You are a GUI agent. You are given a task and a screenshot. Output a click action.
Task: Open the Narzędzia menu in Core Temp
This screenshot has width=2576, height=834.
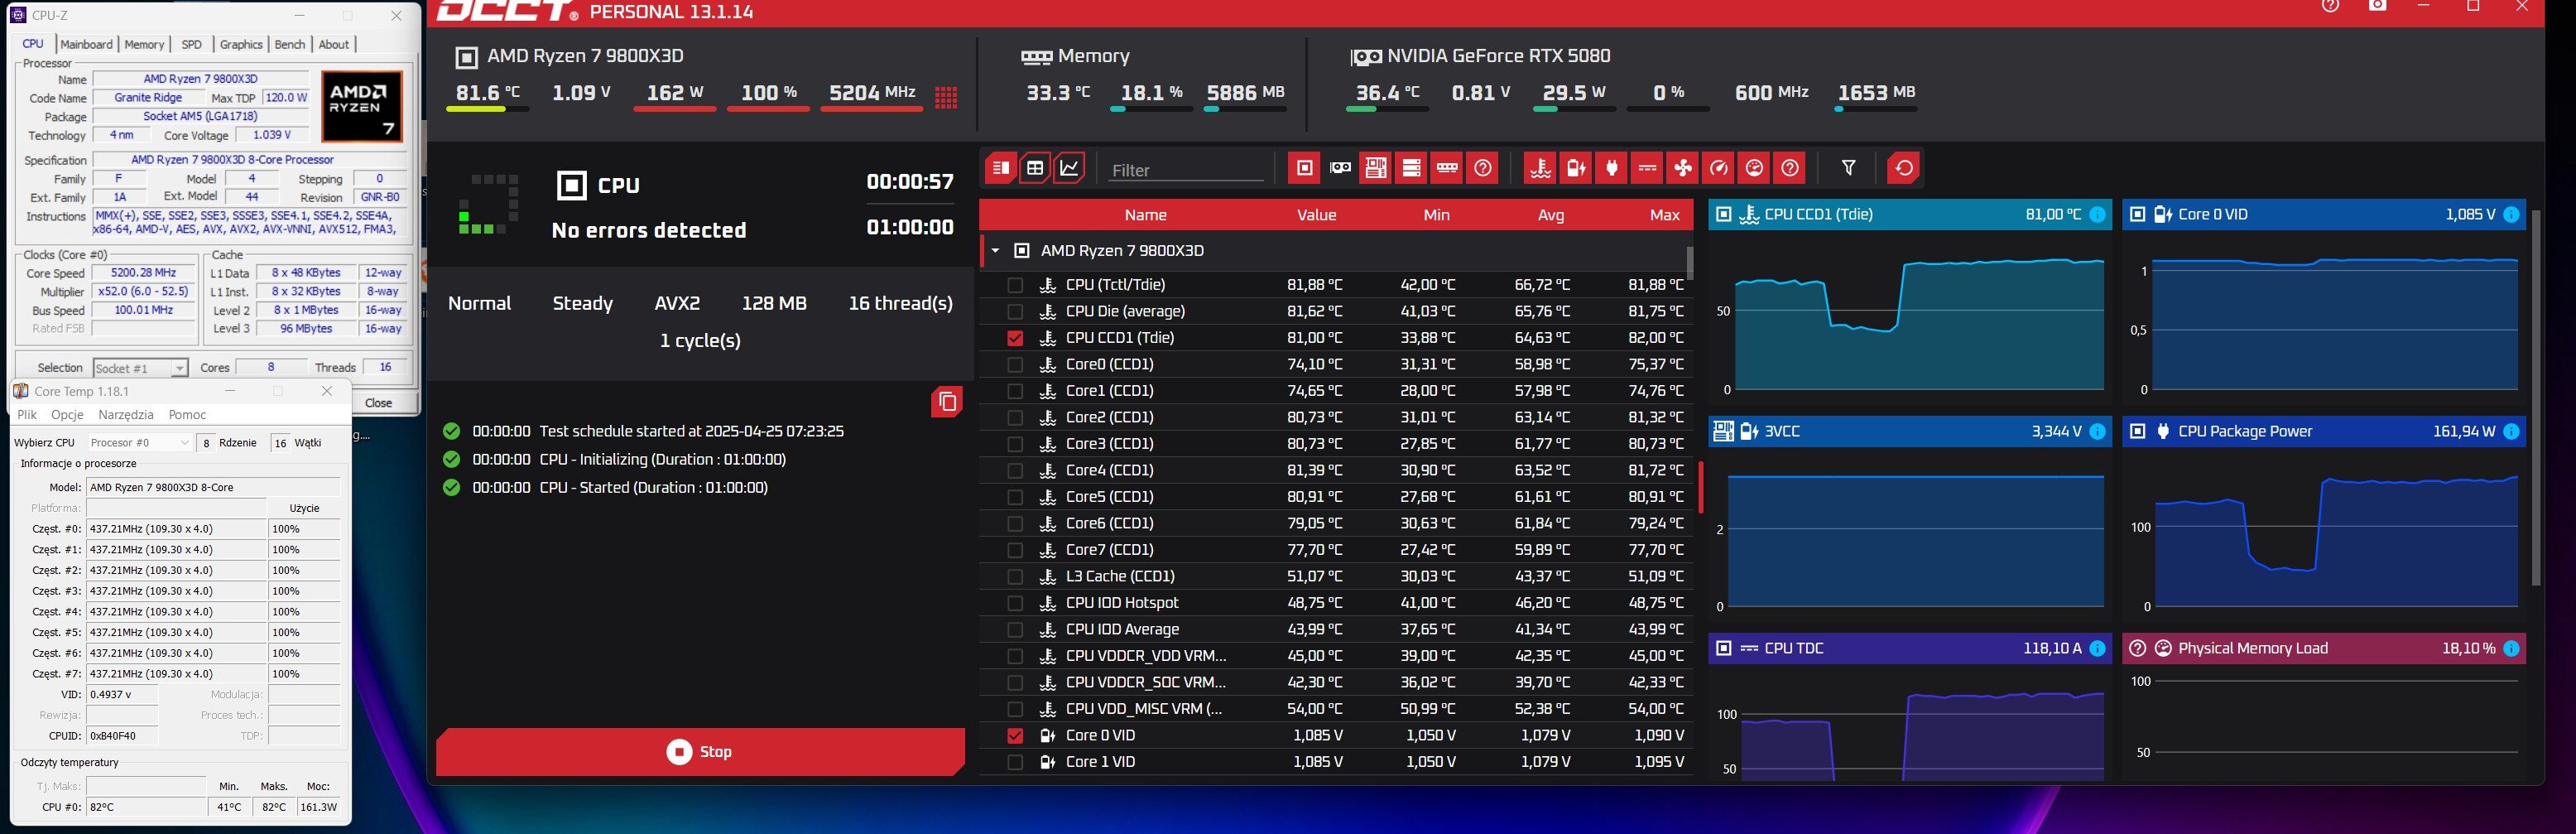(x=126, y=415)
